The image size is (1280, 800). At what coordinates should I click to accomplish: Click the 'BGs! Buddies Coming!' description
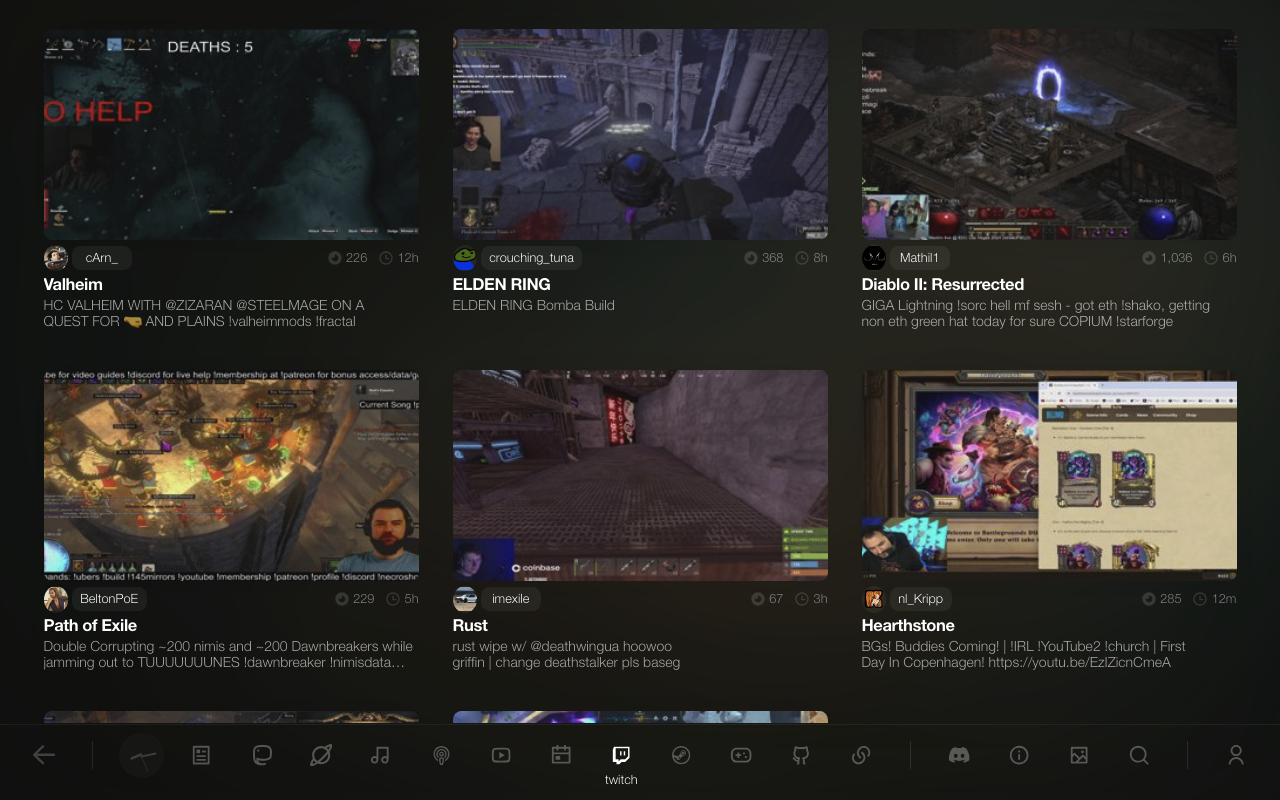pos(1023,654)
